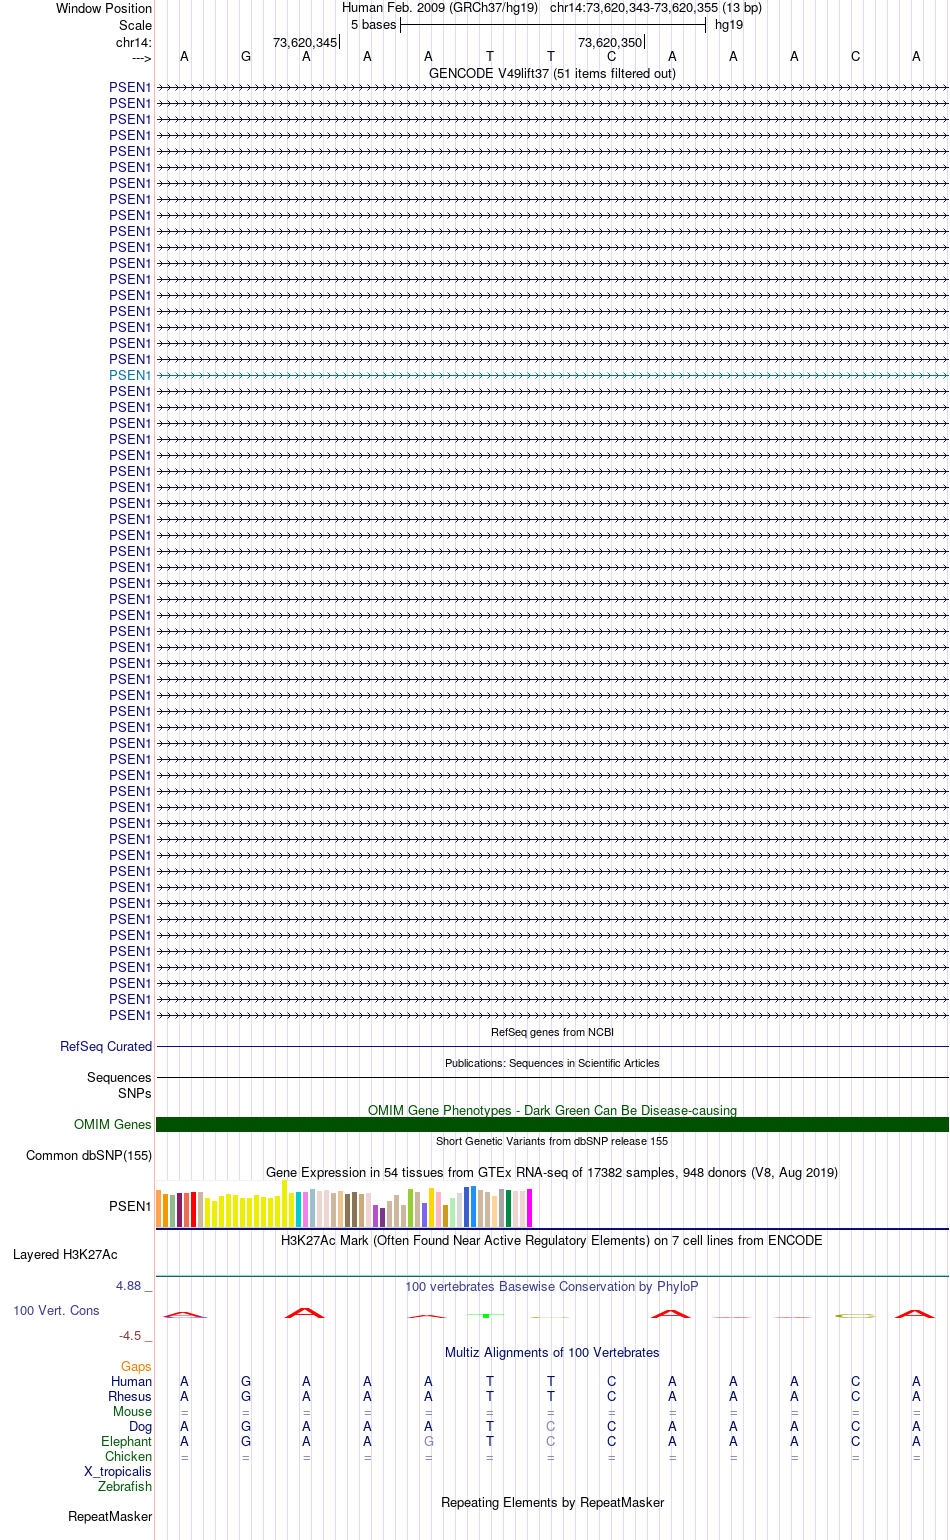Click the magenta last bar in GTEx chart

pos(530,1208)
